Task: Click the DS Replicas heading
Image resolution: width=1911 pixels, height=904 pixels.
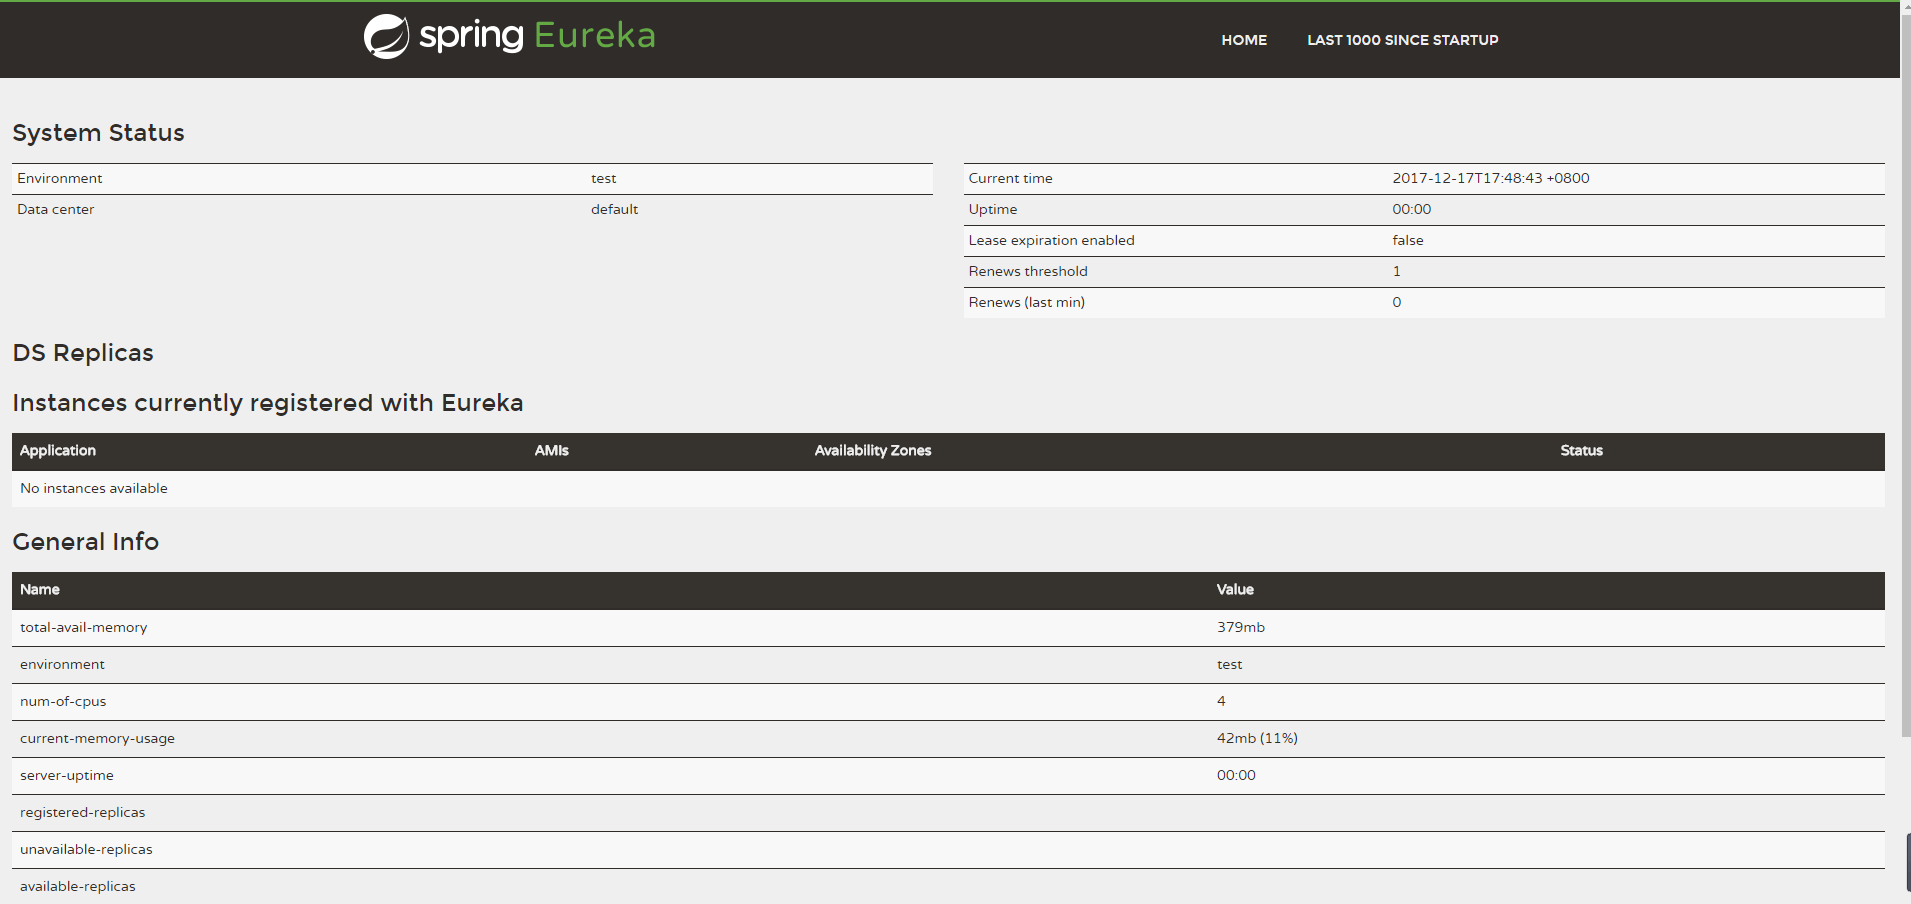Action: [83, 353]
